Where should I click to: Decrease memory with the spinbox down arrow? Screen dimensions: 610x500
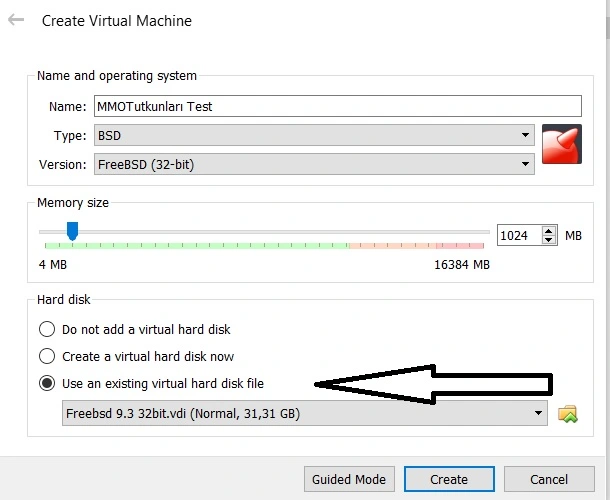(x=549, y=240)
